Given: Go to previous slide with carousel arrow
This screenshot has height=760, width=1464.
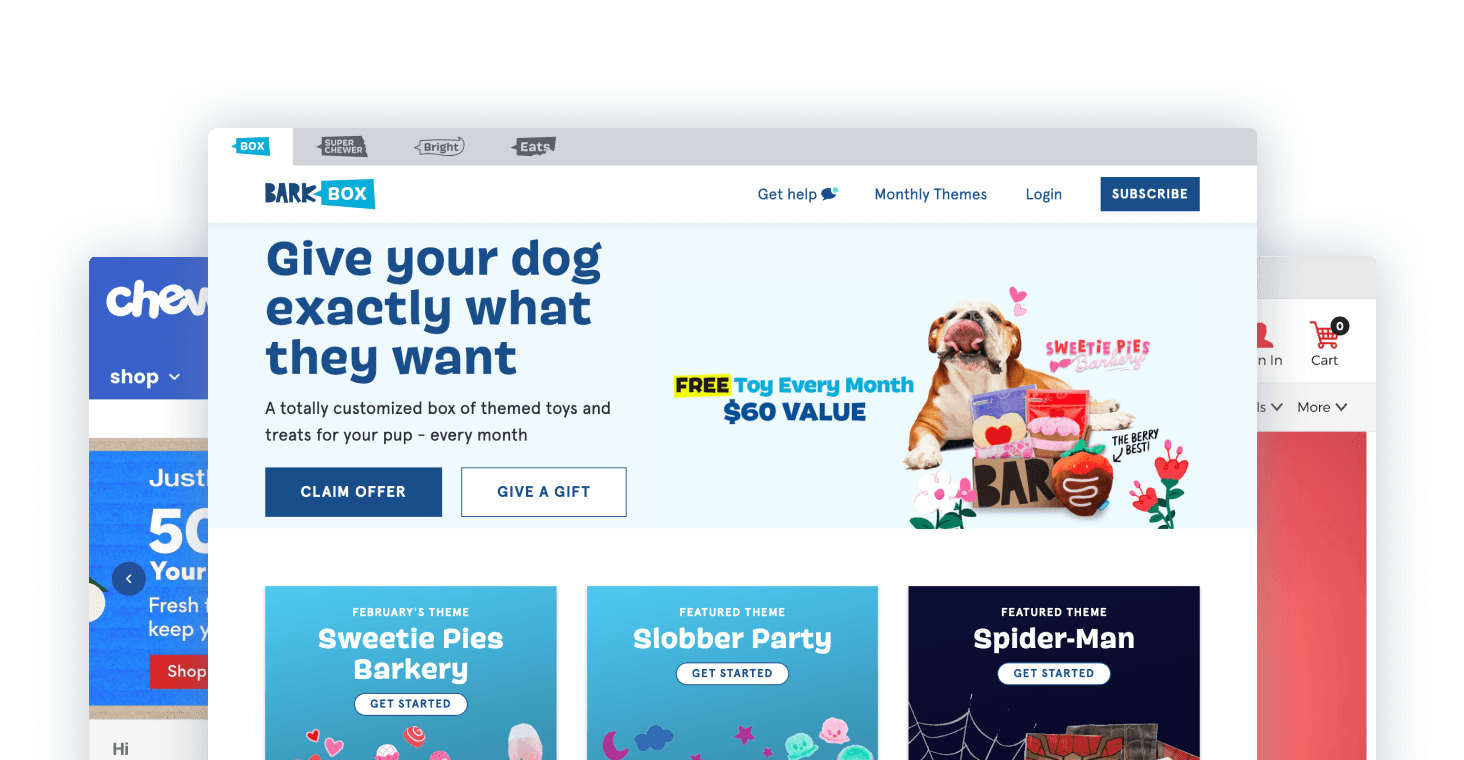Looking at the screenshot, I should tap(128, 579).
